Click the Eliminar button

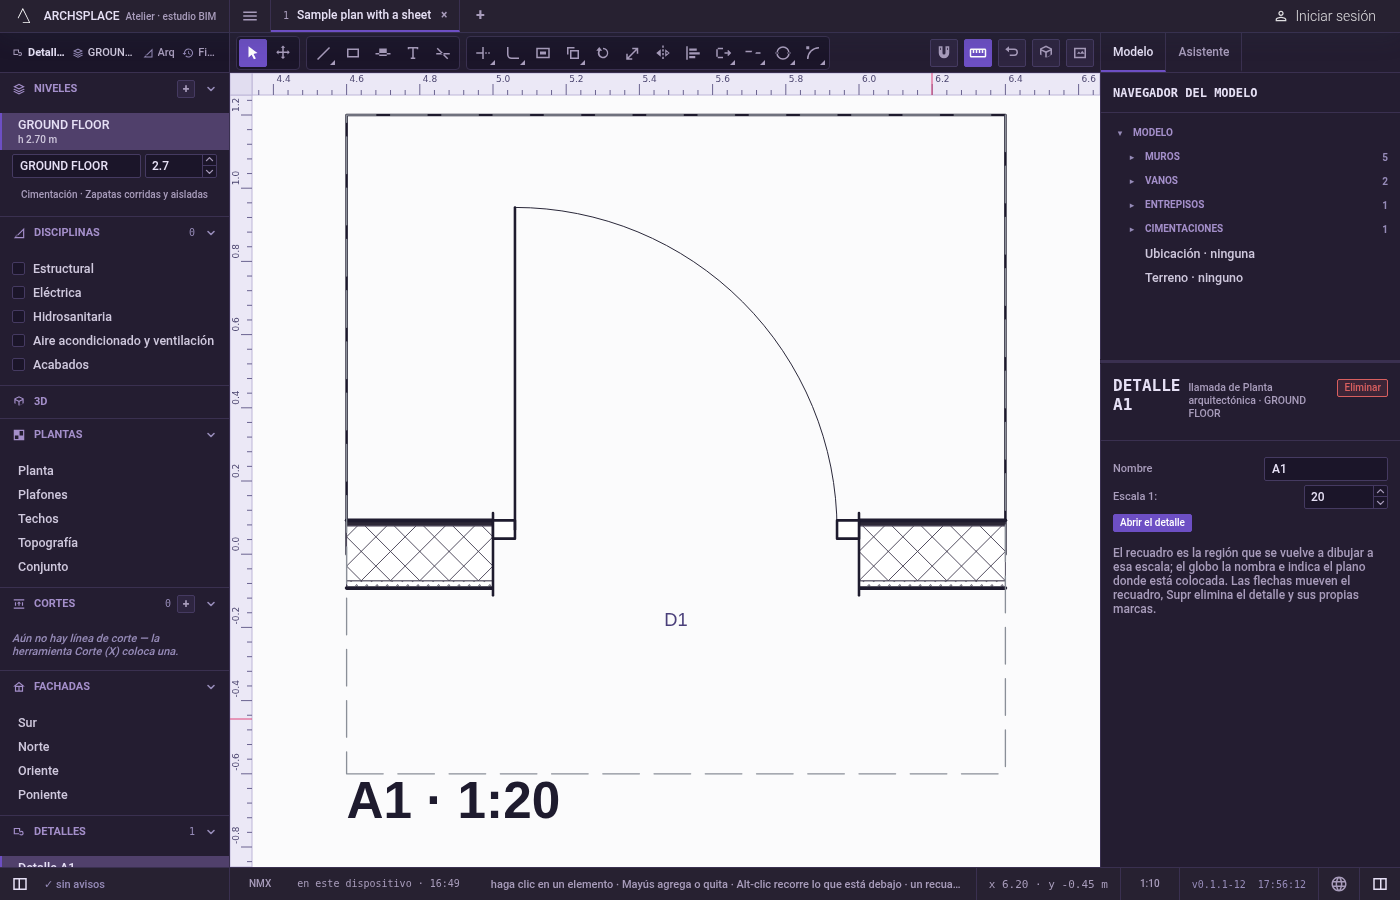[x=1362, y=388]
